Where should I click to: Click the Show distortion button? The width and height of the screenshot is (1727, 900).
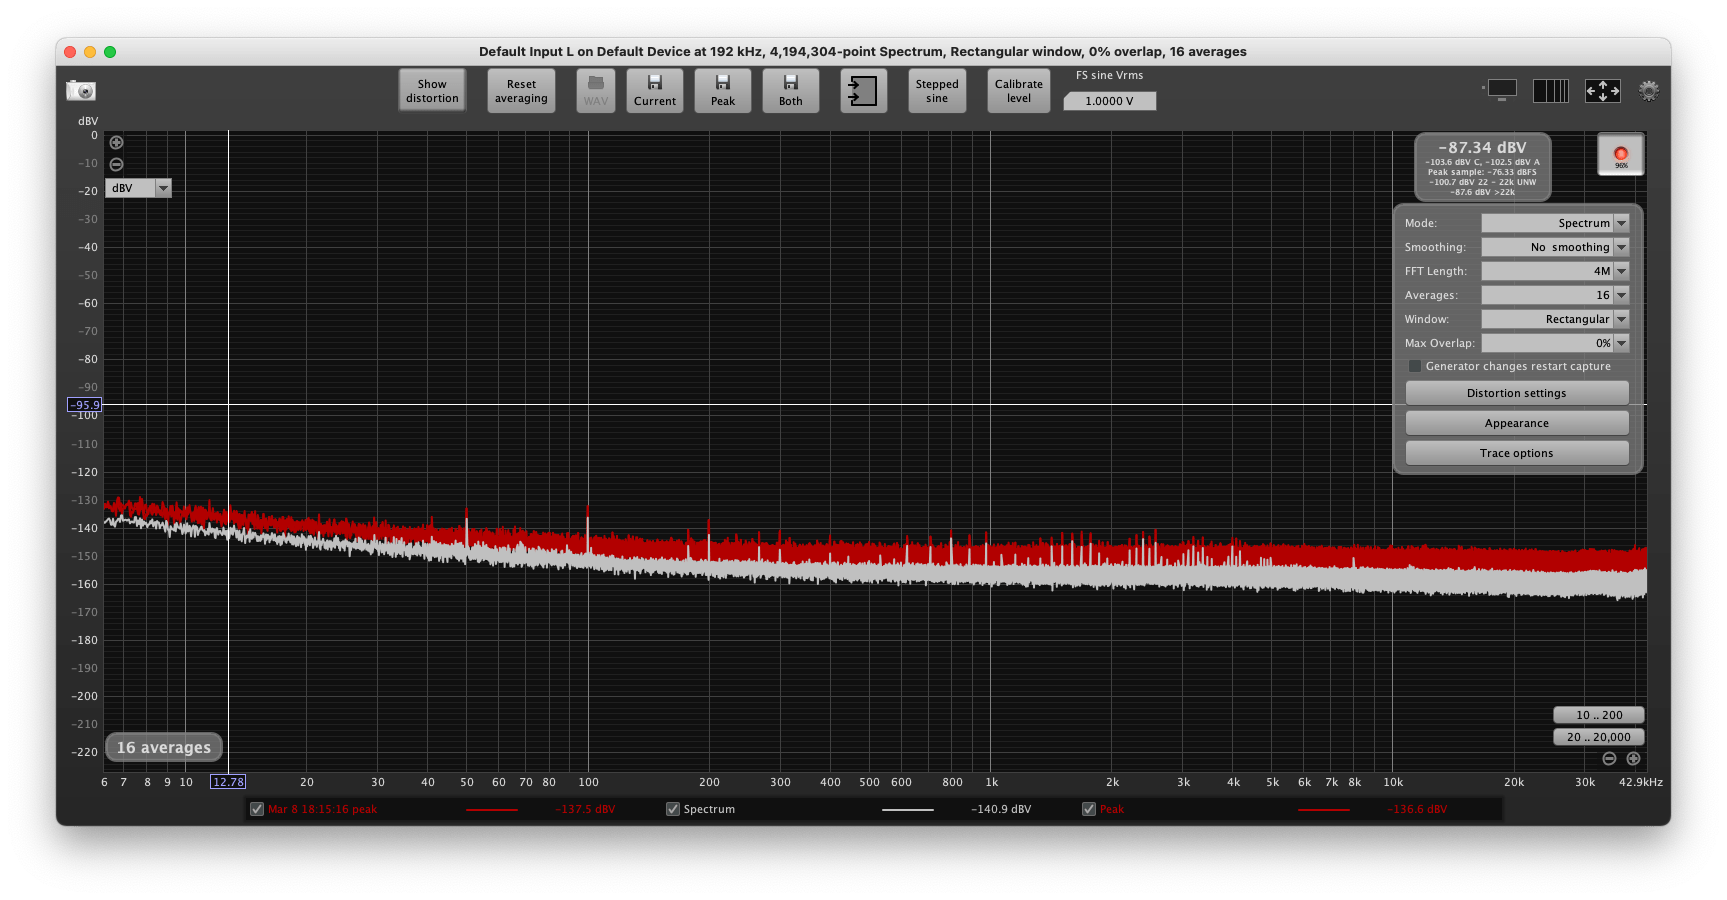pyautogui.click(x=432, y=91)
